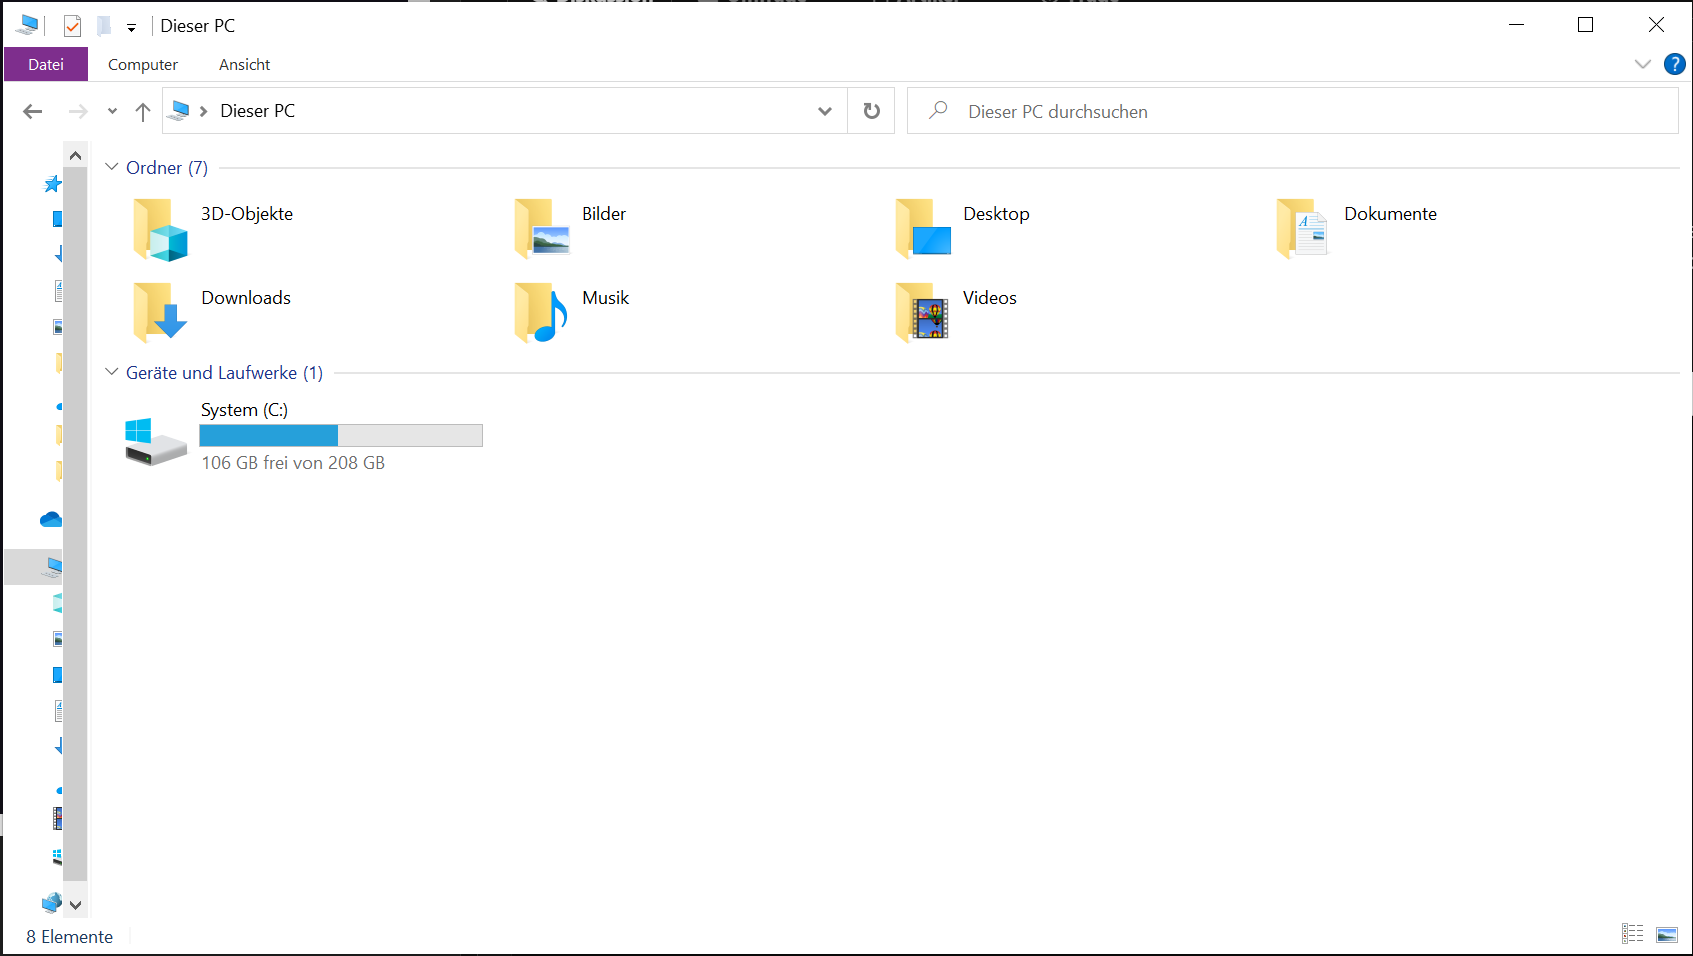Viewport: 1693px width, 956px height.
Task: Open the Customize Quick Access Toolbar dropdown
Action: click(x=131, y=28)
